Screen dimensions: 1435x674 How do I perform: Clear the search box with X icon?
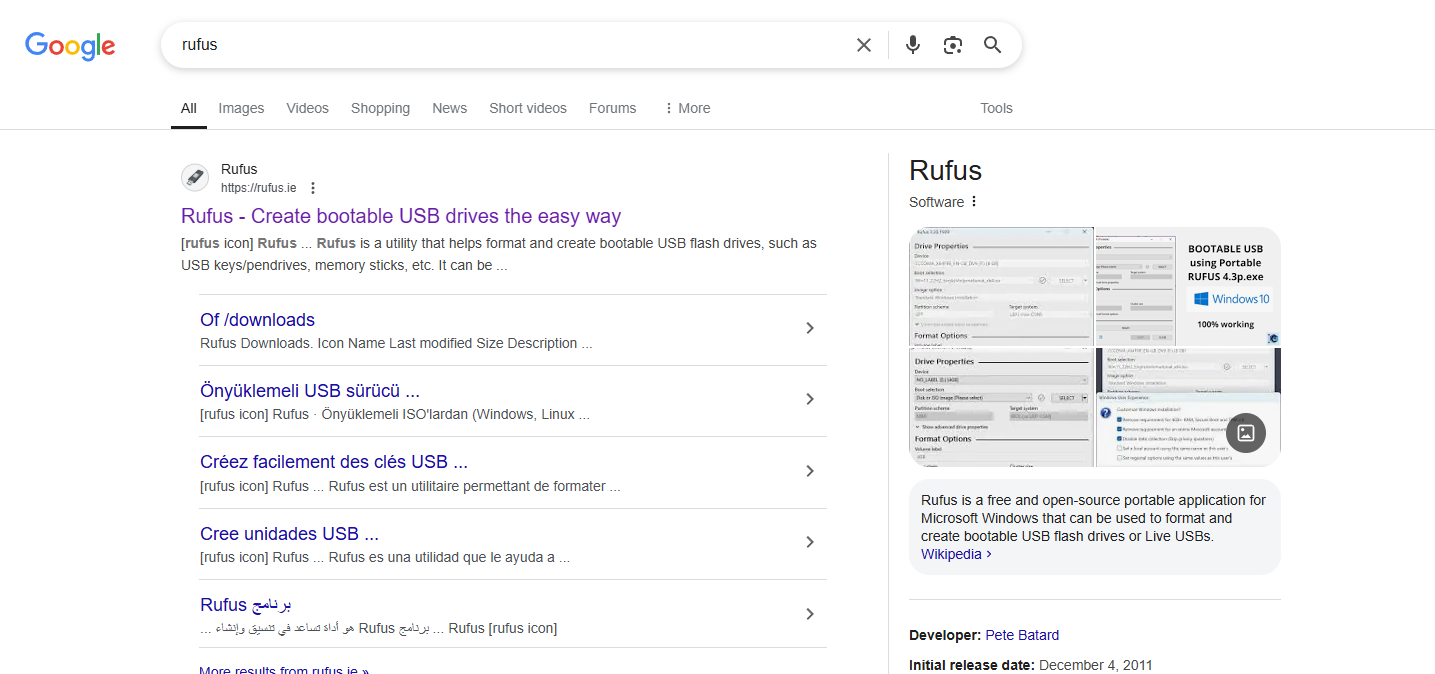click(x=864, y=45)
